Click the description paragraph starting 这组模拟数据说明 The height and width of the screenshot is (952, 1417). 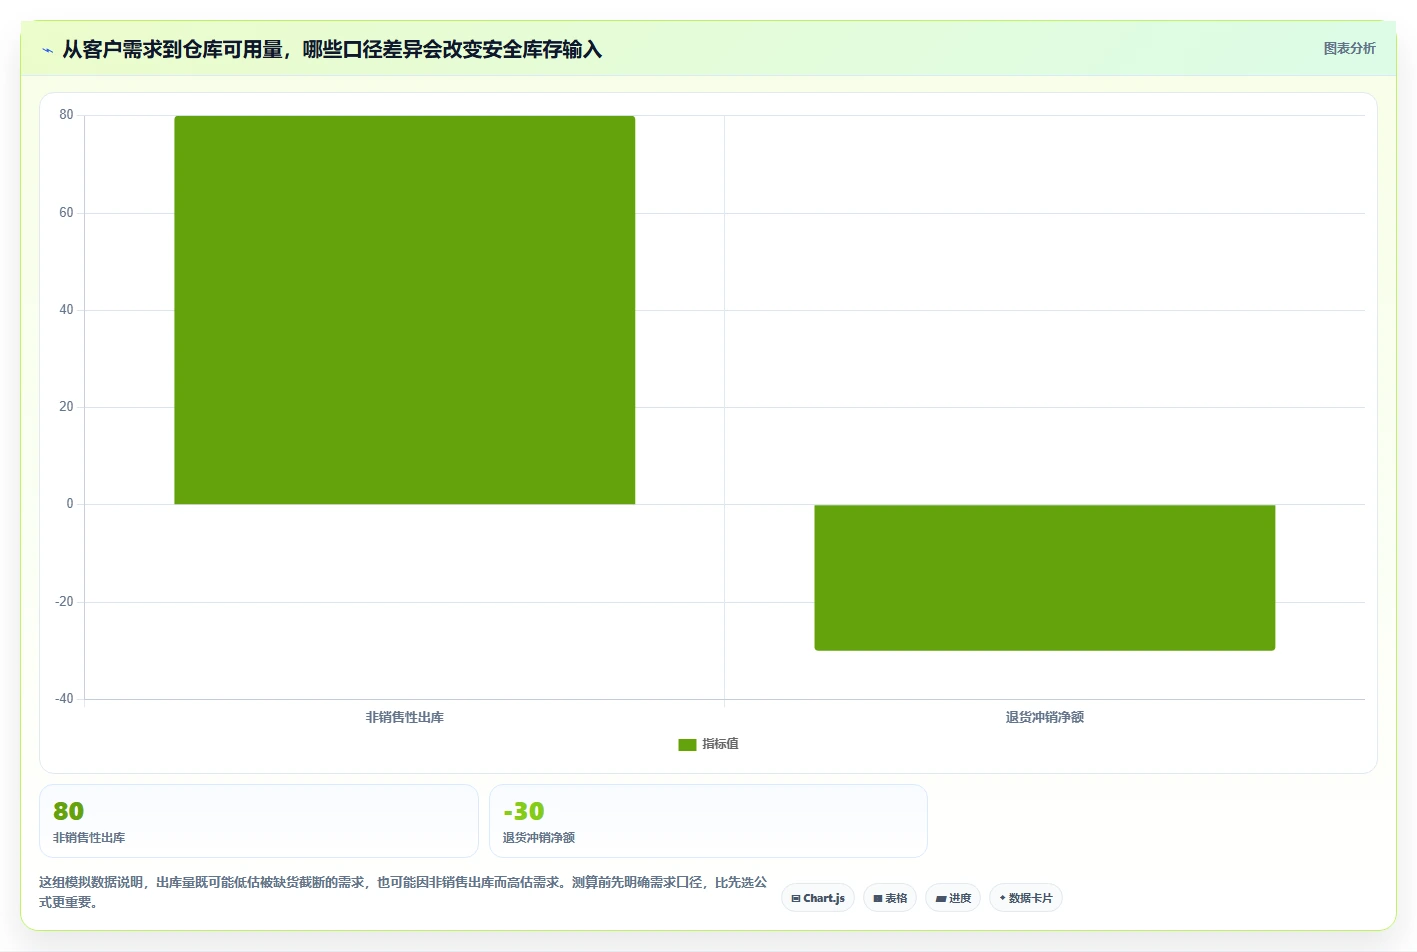pos(403,892)
